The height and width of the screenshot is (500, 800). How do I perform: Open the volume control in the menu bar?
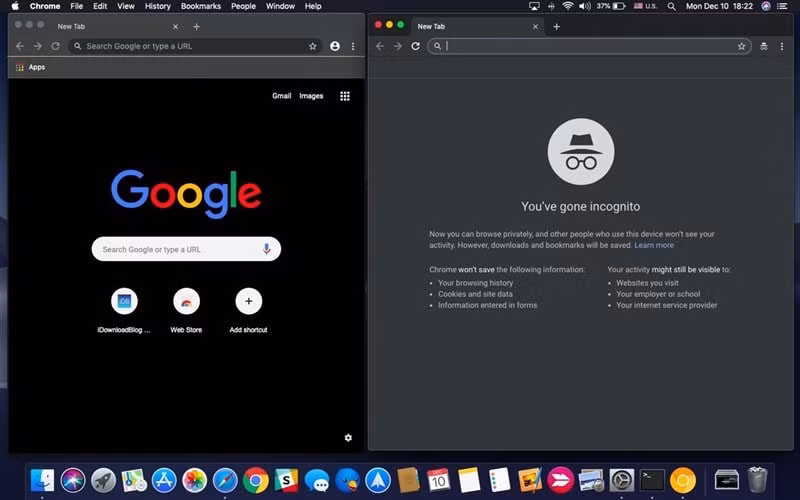(585, 6)
